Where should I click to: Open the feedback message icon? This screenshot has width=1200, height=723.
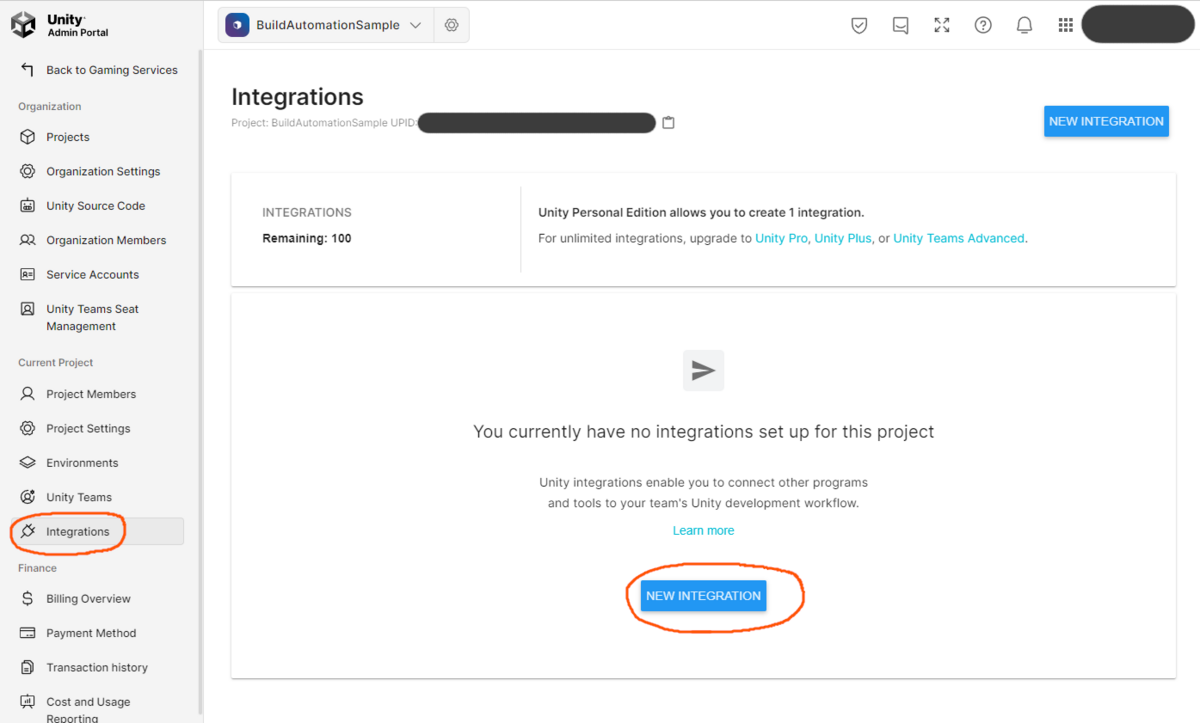[900, 24]
